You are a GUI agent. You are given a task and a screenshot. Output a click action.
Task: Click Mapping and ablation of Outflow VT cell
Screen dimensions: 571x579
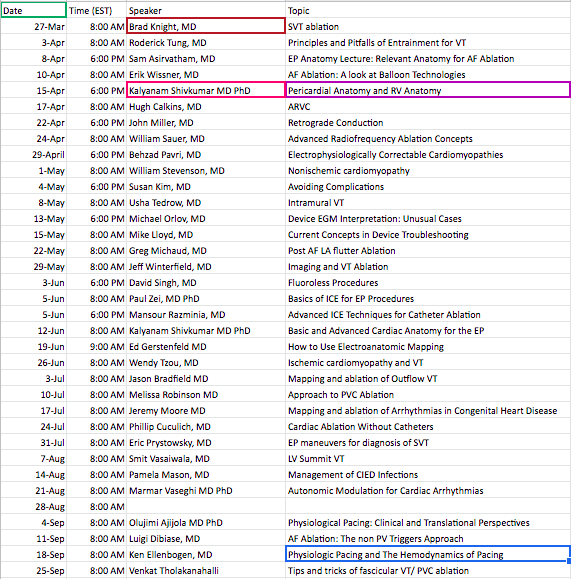pos(428,378)
